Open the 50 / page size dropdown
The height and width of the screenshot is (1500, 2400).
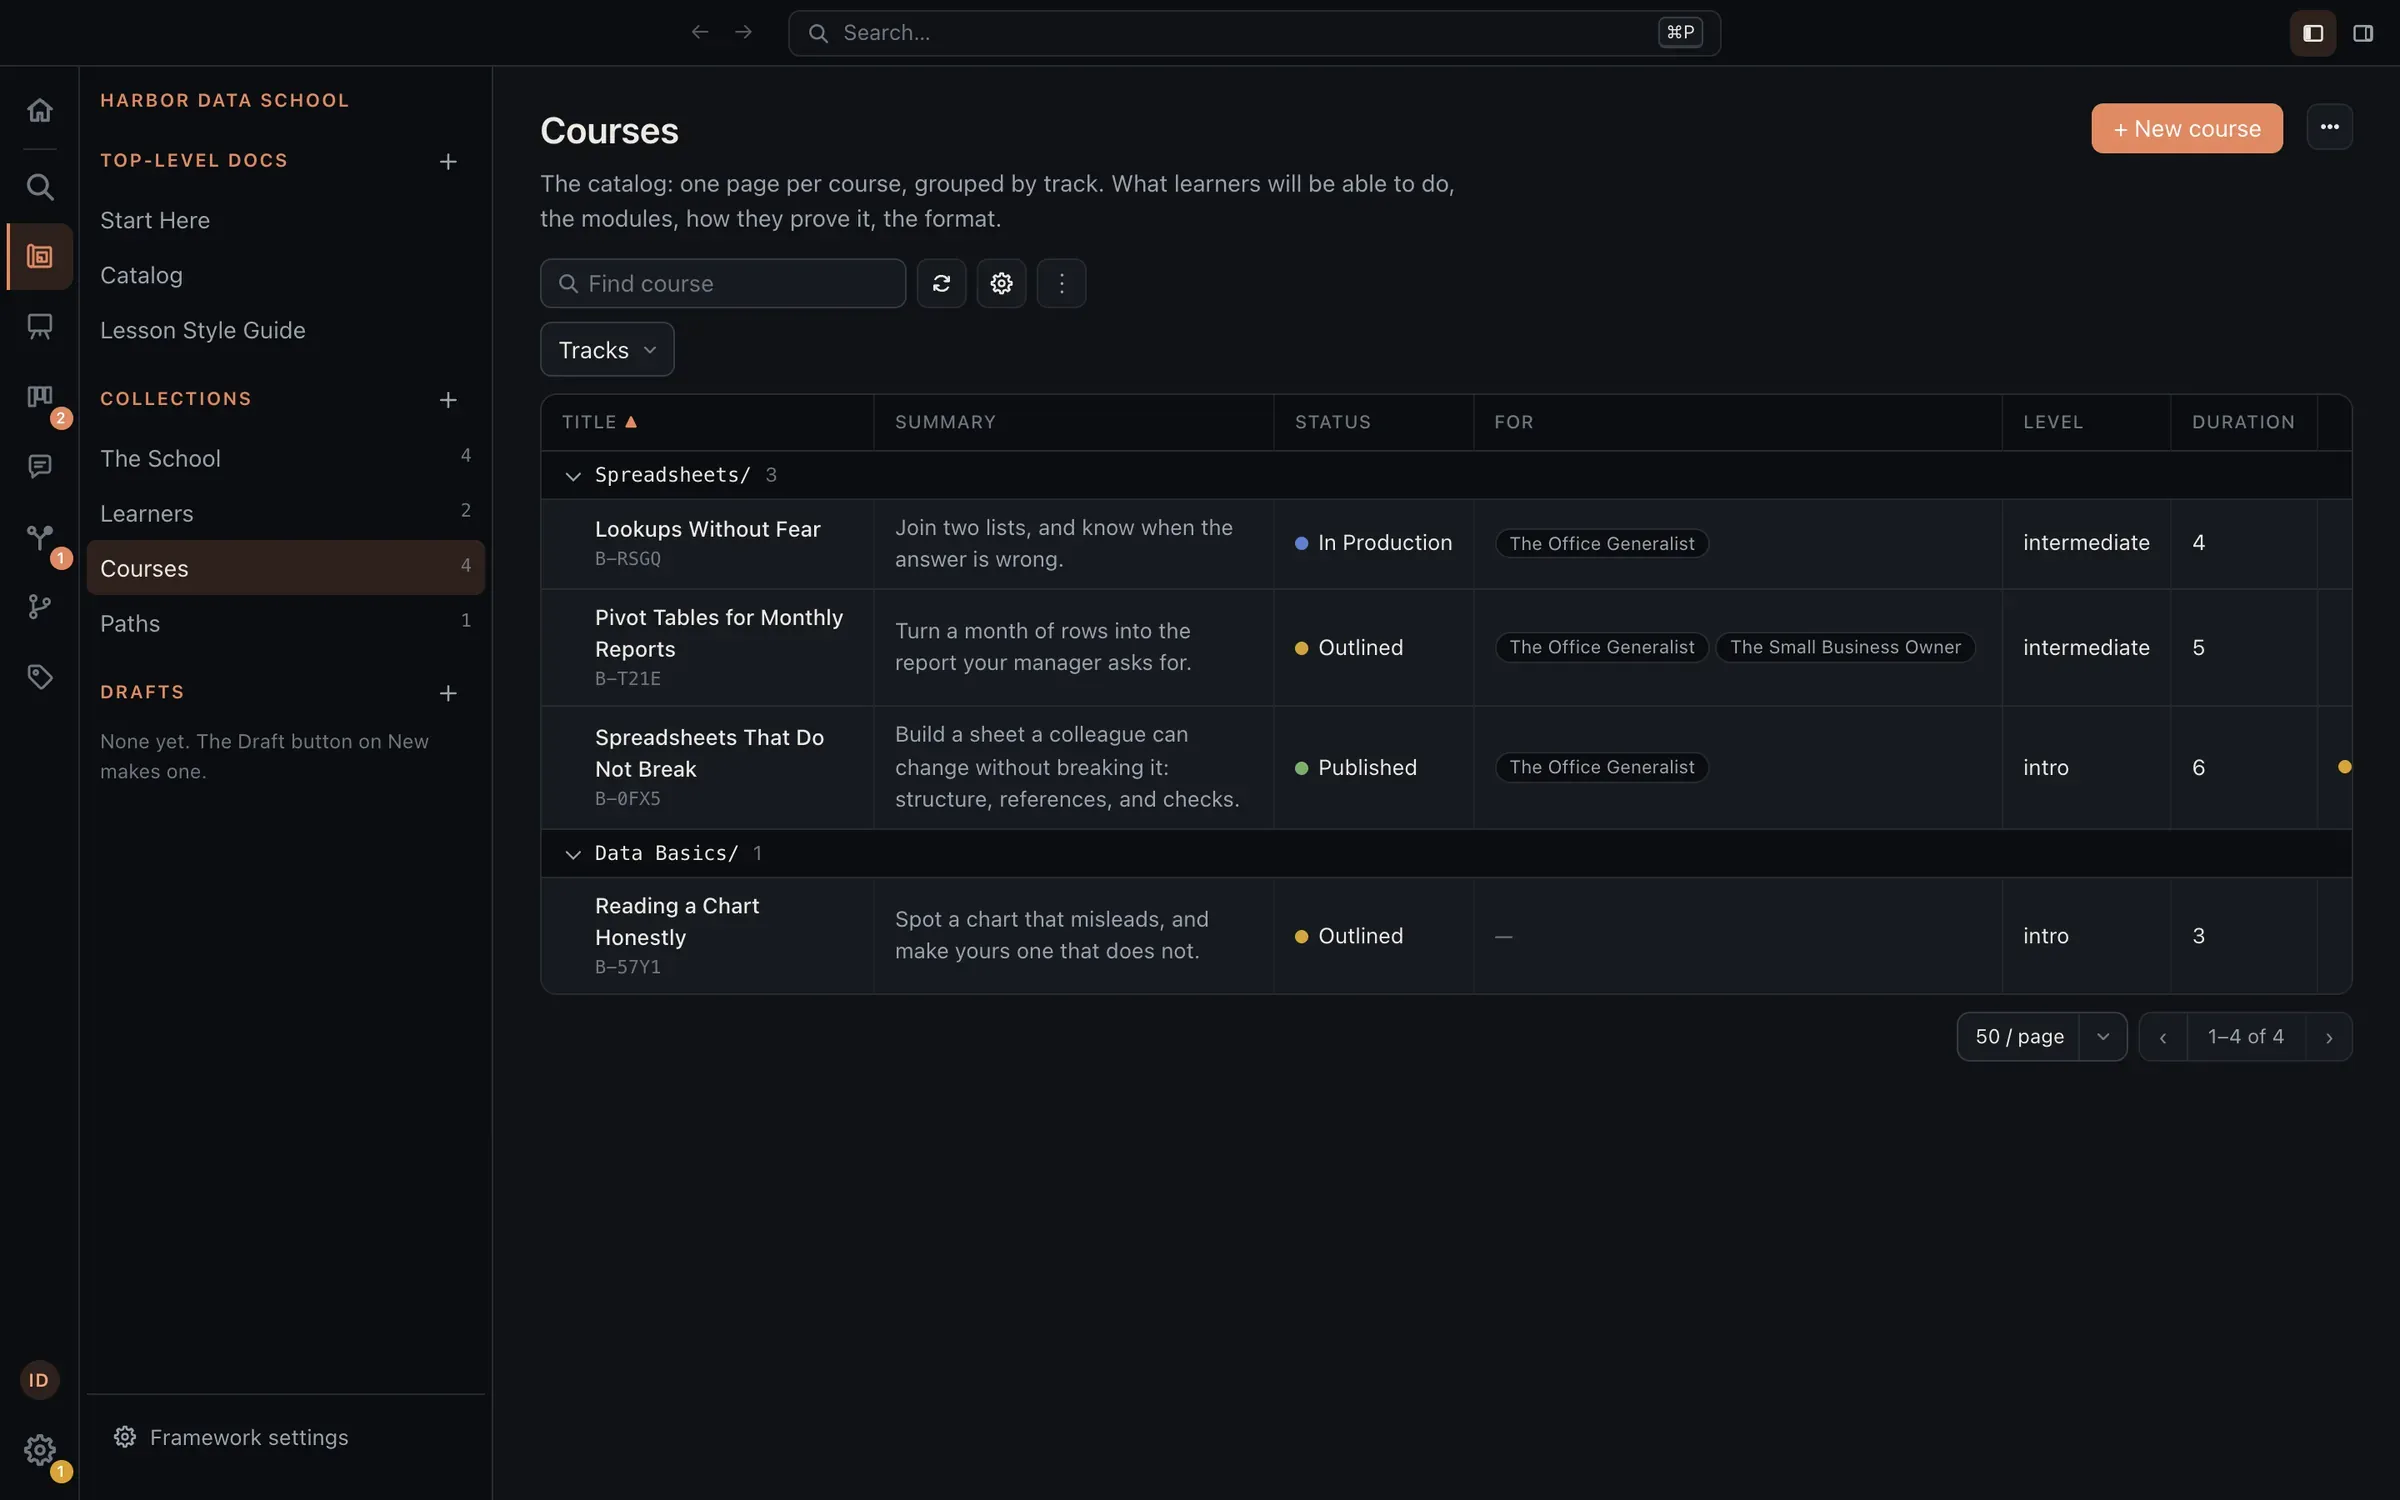pos(2041,1037)
